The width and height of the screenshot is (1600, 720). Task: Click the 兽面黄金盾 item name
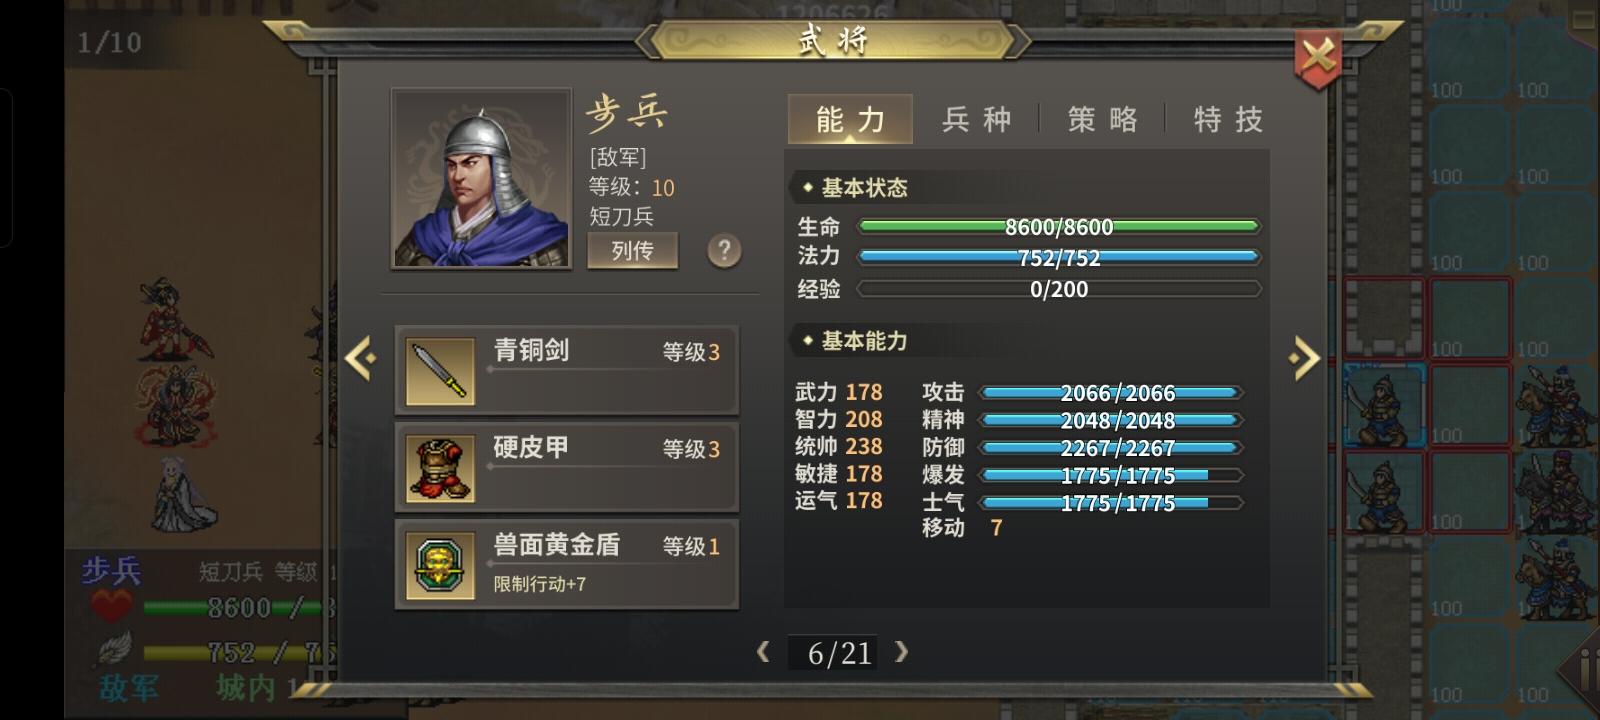click(x=556, y=545)
